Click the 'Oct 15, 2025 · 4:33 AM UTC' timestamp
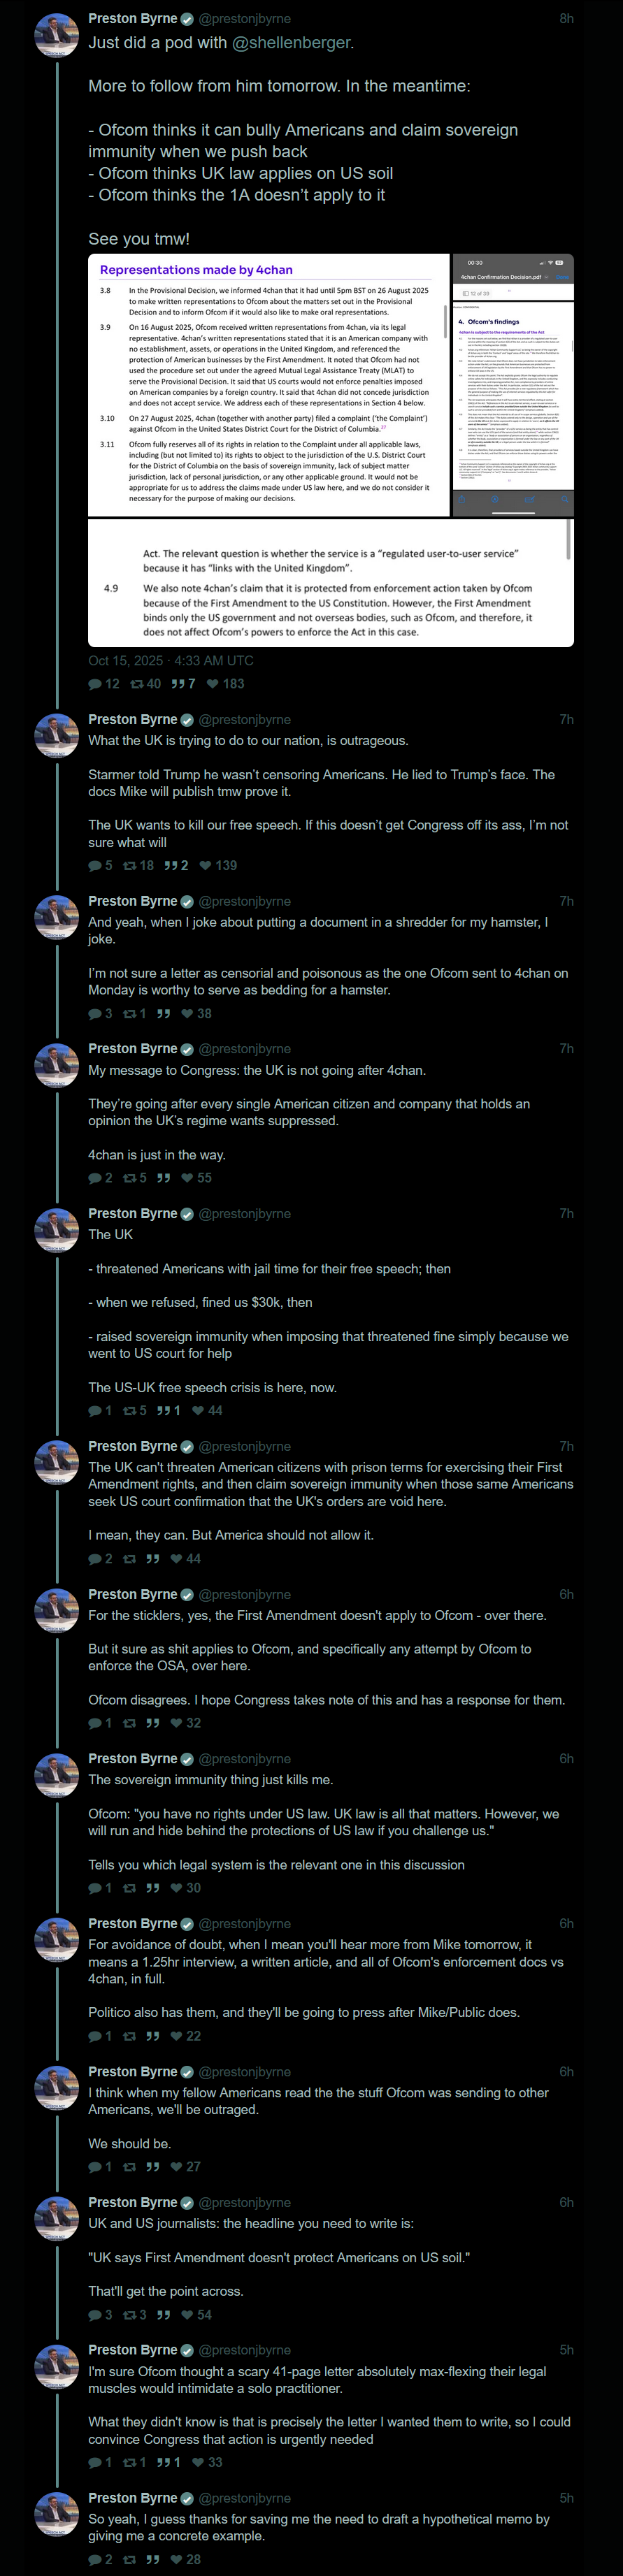Image resolution: width=623 pixels, height=2576 pixels. coord(171,661)
